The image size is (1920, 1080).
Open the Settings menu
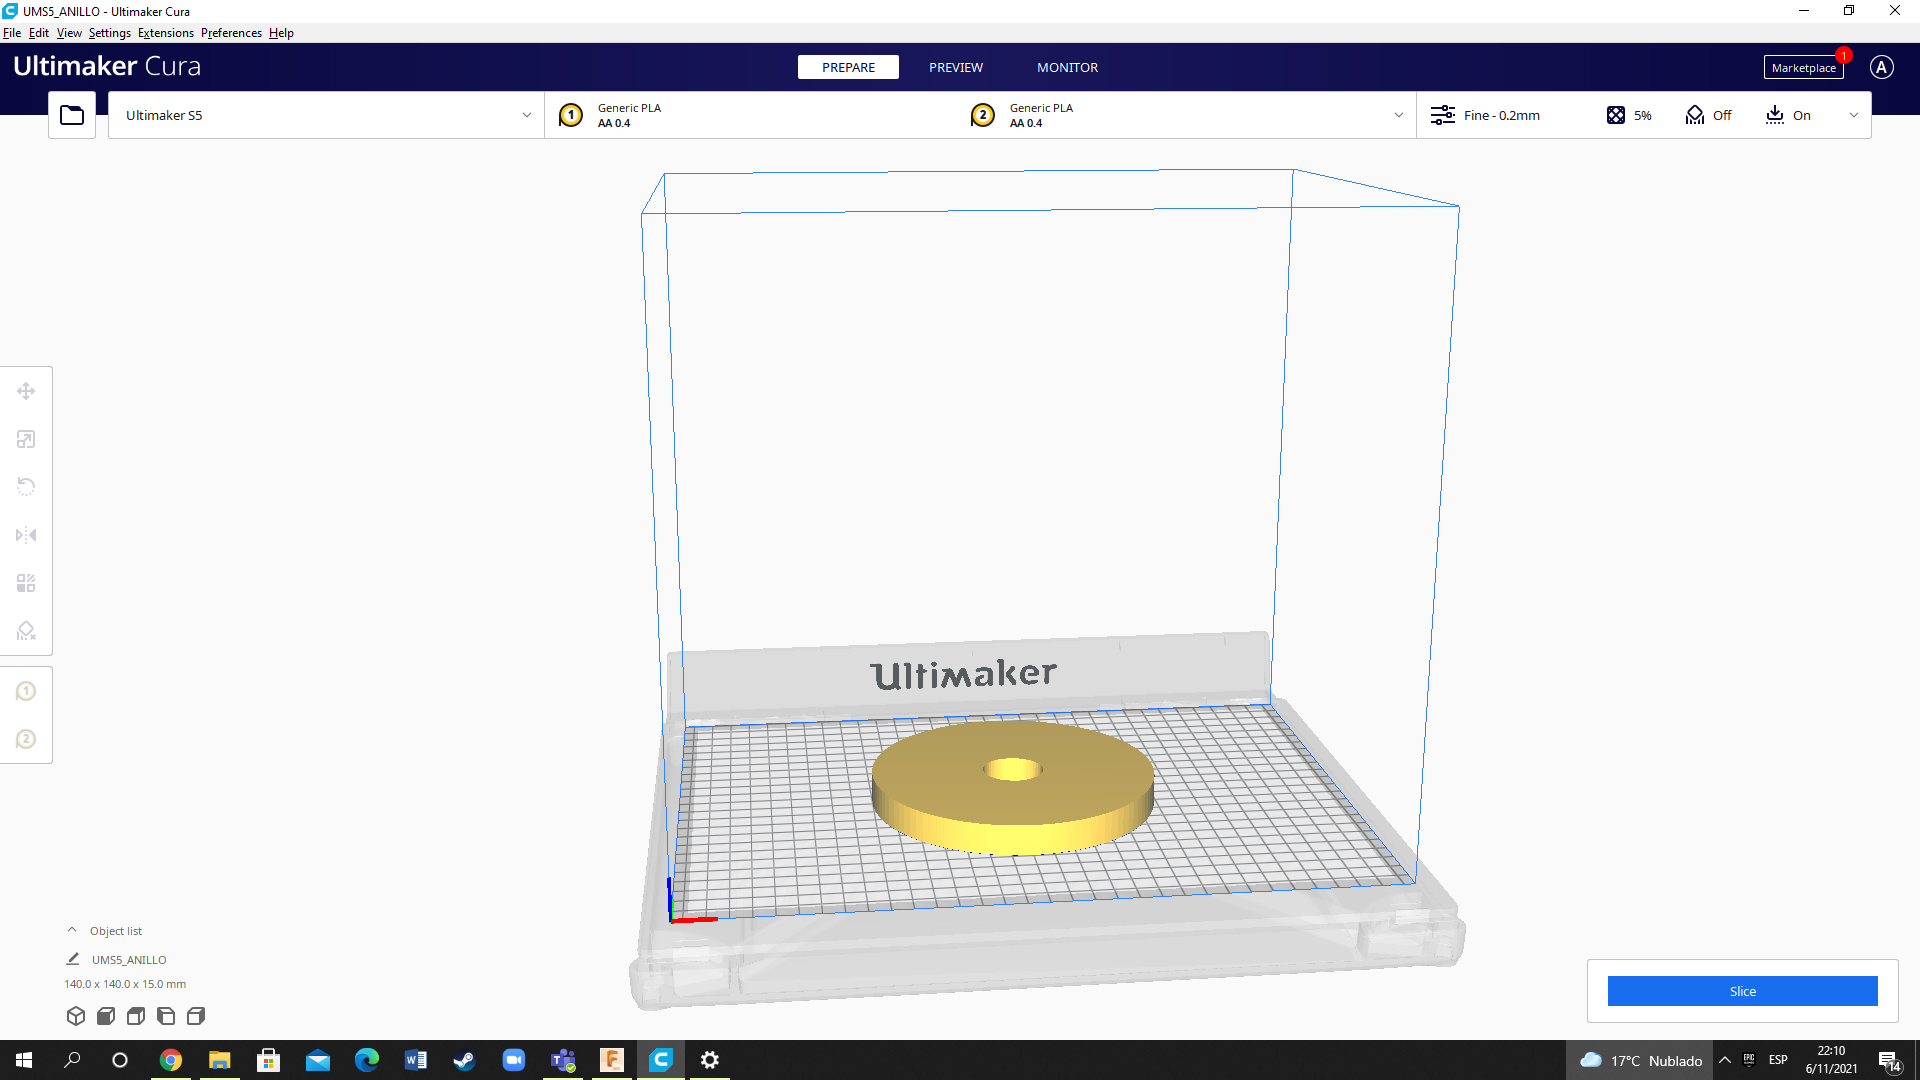pos(110,33)
